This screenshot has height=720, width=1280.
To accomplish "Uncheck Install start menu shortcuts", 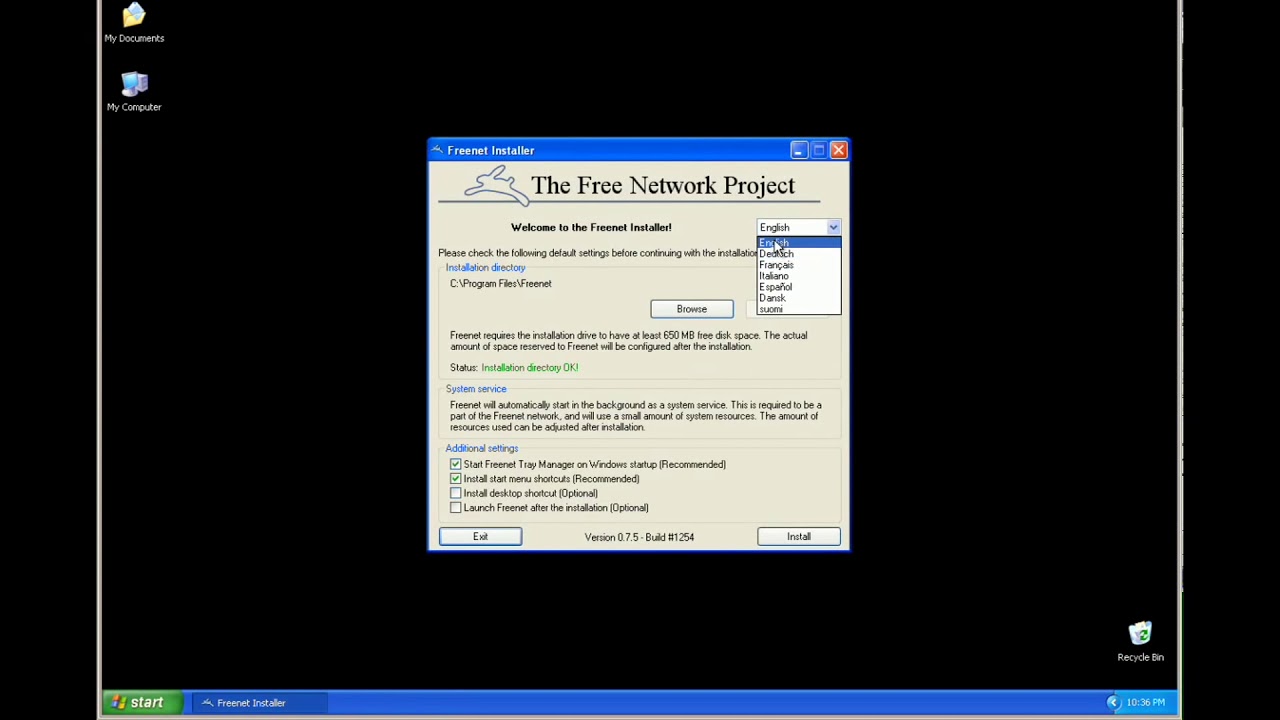I will pos(456,479).
